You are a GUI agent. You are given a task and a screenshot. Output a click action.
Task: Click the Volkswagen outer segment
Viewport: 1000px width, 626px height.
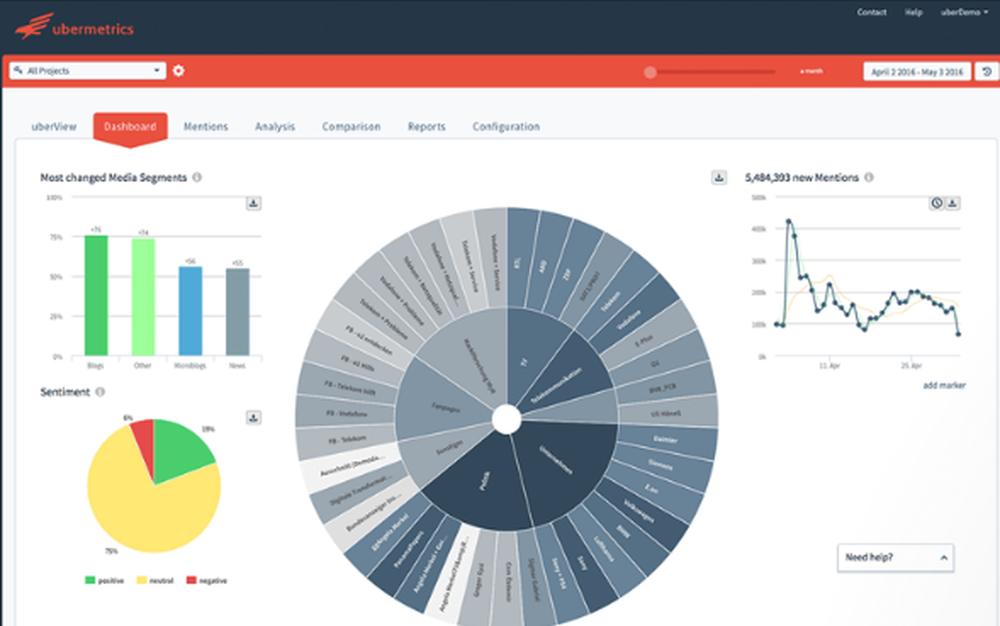point(640,510)
